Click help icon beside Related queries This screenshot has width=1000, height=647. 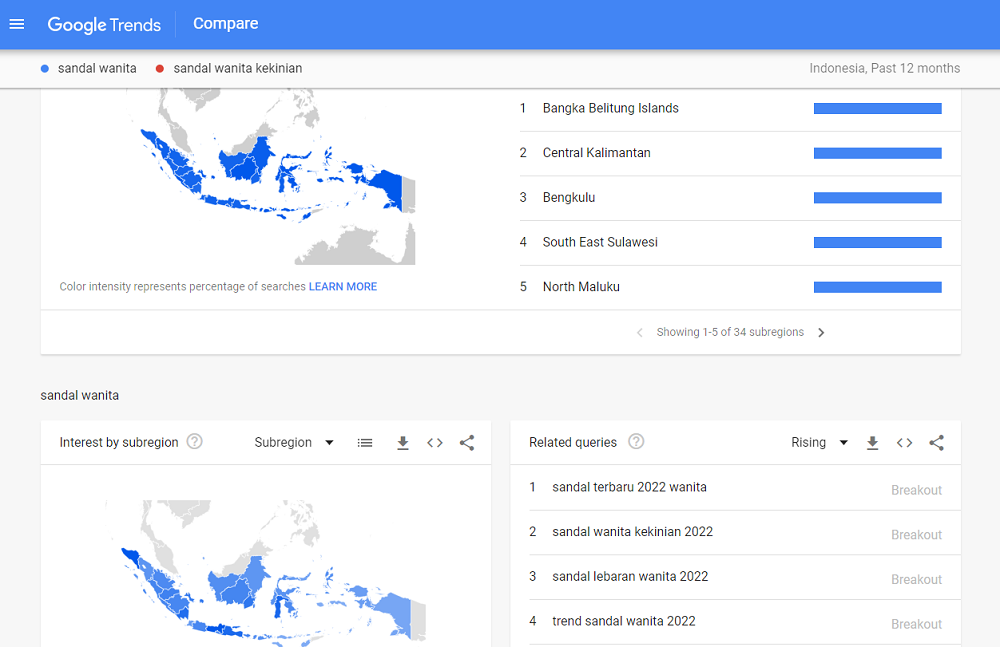[636, 442]
